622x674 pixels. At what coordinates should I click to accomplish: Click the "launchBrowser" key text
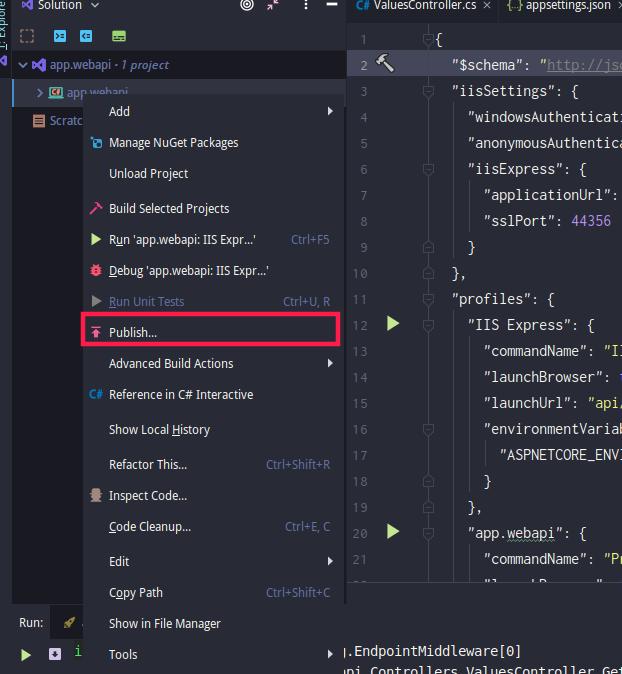(546, 377)
